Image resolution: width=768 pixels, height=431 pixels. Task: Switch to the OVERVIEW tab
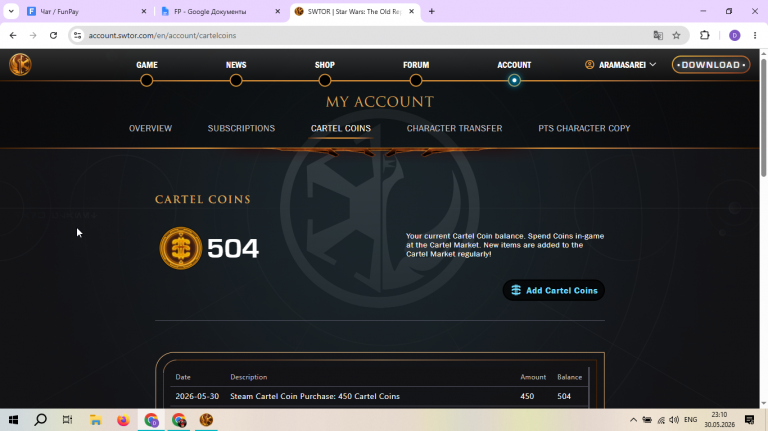[150, 128]
